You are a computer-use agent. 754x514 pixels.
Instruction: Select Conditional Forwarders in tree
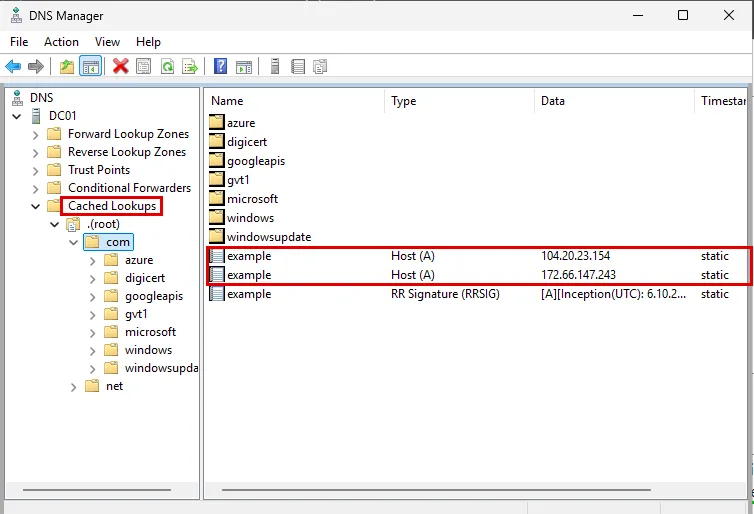click(129, 188)
